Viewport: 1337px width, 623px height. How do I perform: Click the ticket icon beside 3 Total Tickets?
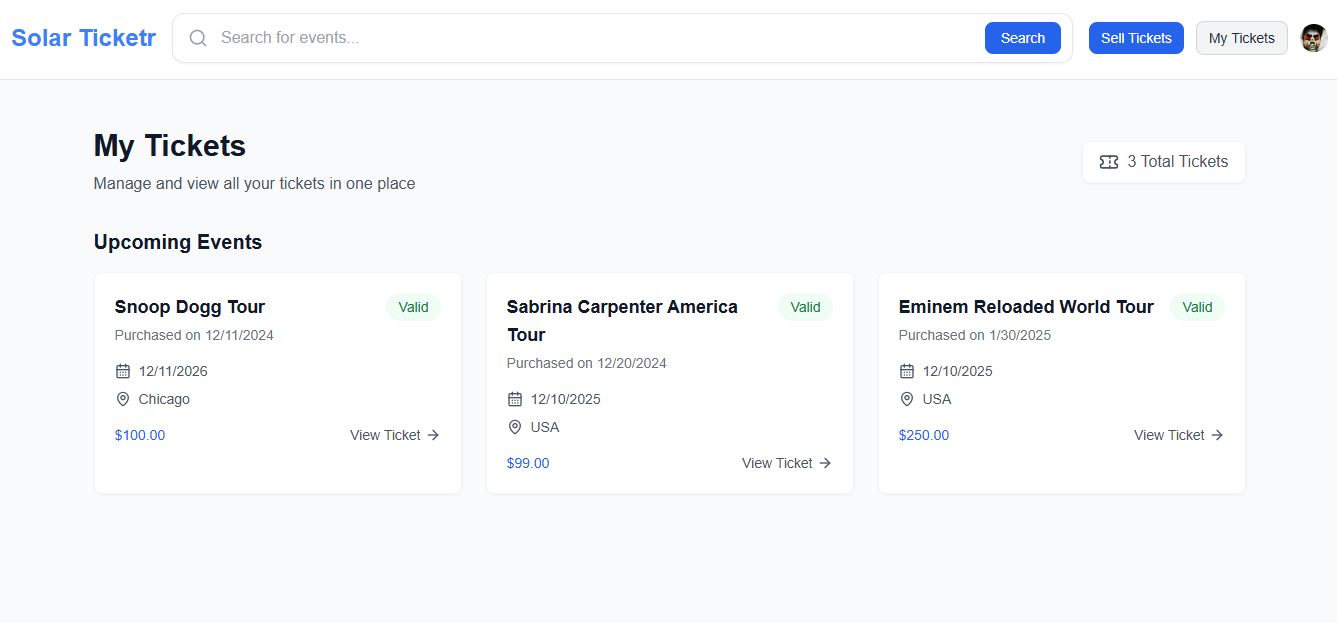point(1108,162)
